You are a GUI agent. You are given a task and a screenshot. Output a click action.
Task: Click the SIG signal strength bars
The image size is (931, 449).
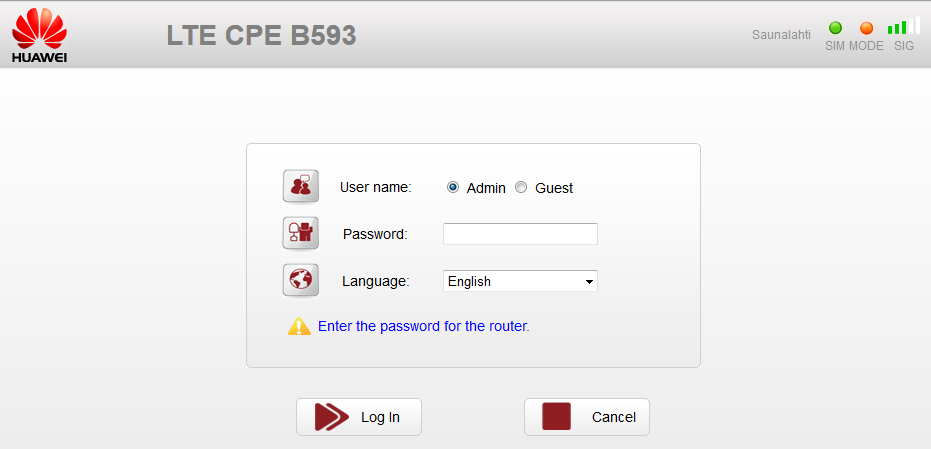[x=904, y=26]
